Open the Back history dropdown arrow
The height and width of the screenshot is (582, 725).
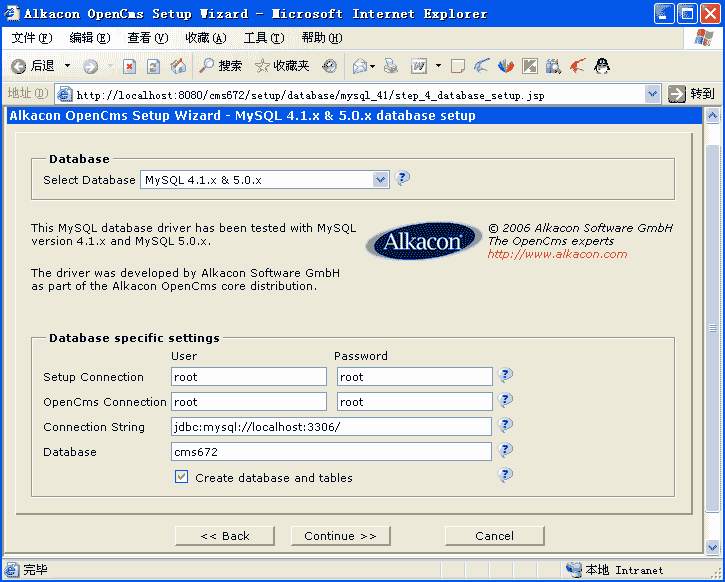tap(68, 66)
